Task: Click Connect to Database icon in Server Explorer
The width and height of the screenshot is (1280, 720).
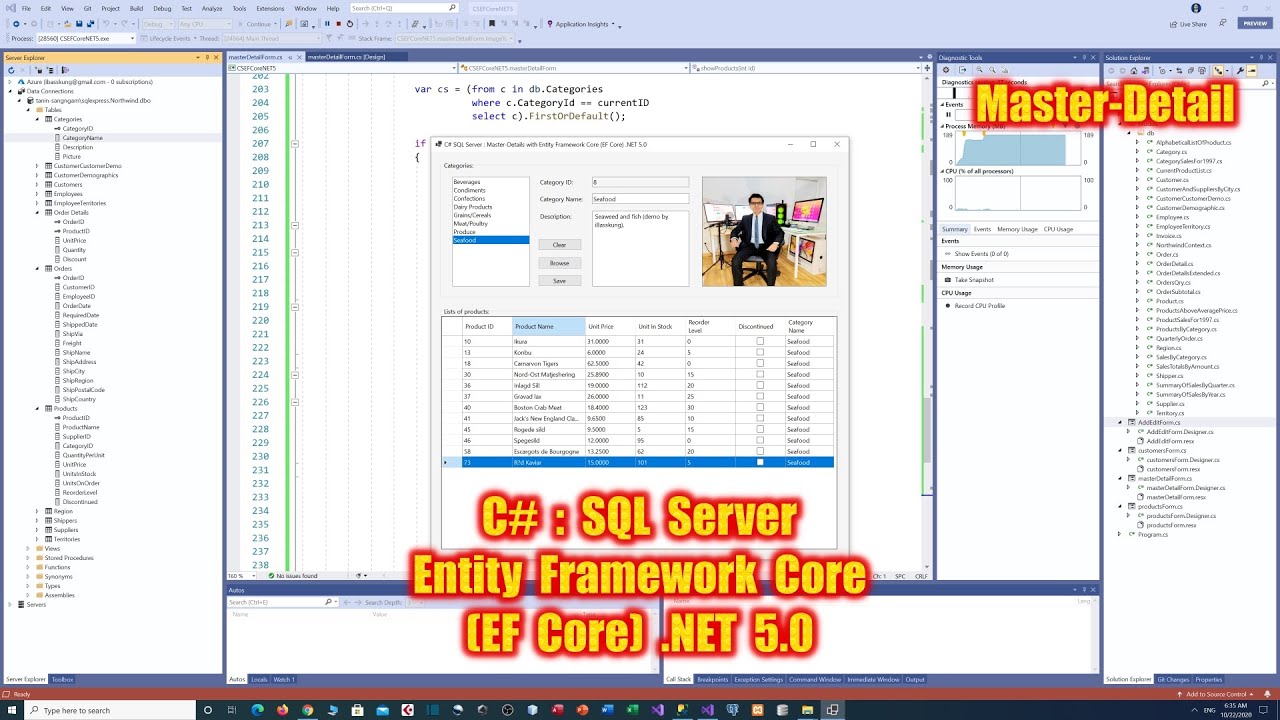Action: click(x=39, y=70)
